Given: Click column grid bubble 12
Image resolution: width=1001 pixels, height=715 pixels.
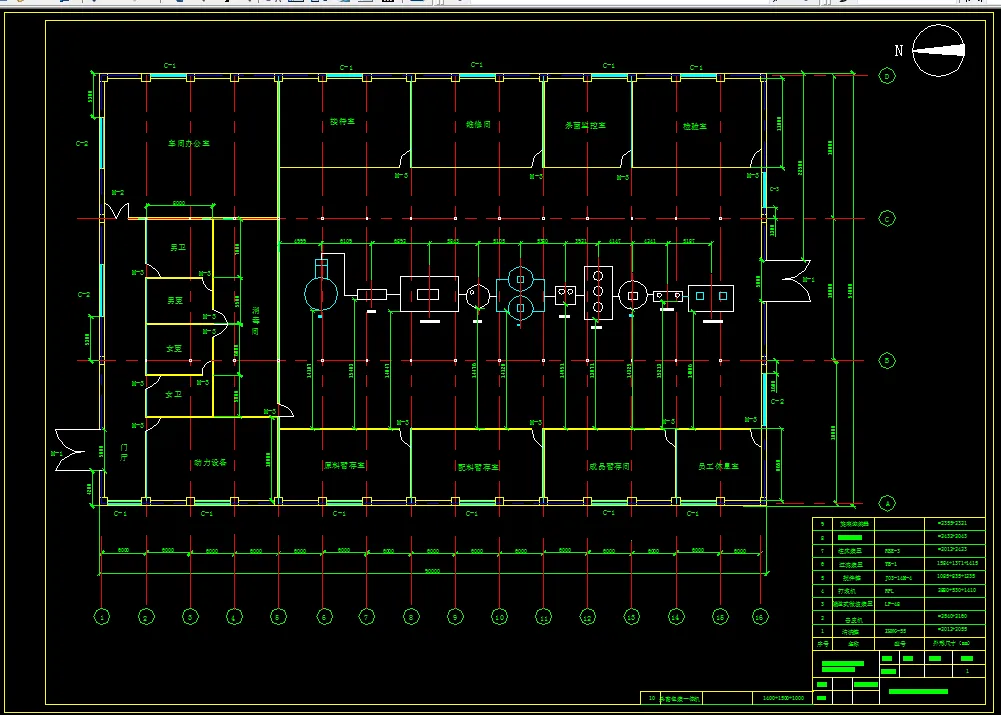Looking at the screenshot, I should pyautogui.click(x=587, y=617).
